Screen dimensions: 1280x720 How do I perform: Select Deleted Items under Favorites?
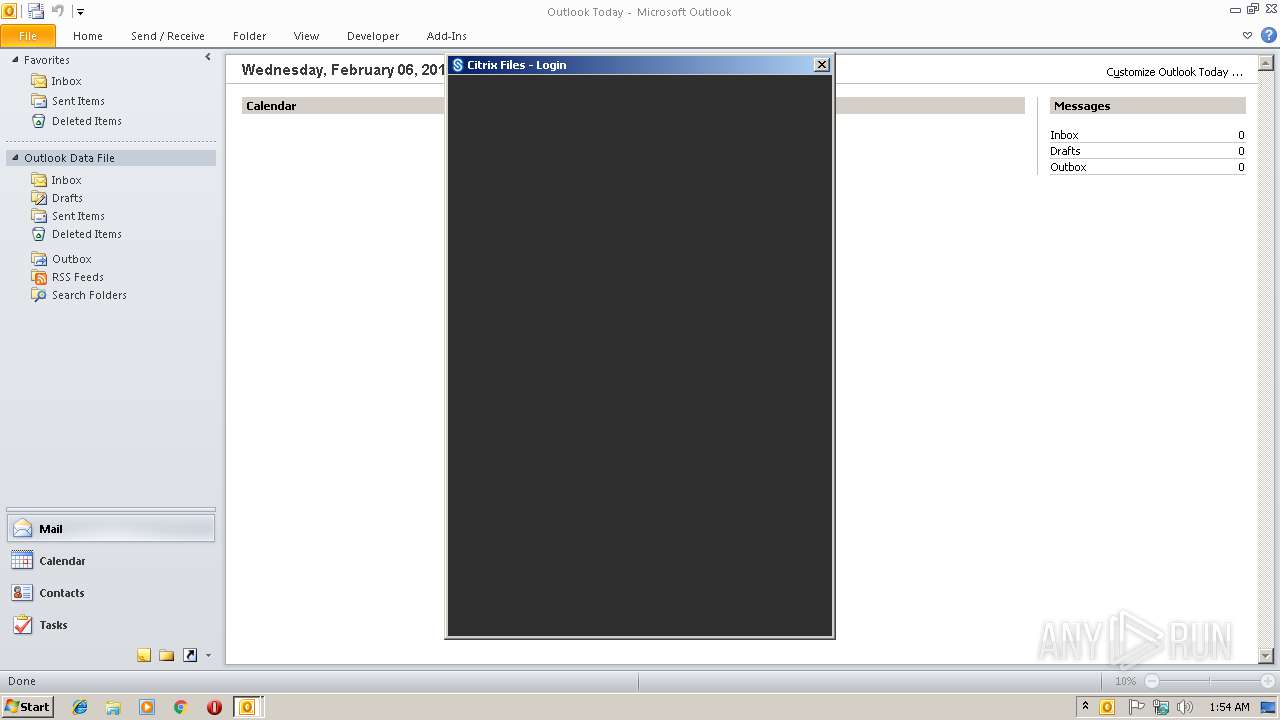pos(86,121)
